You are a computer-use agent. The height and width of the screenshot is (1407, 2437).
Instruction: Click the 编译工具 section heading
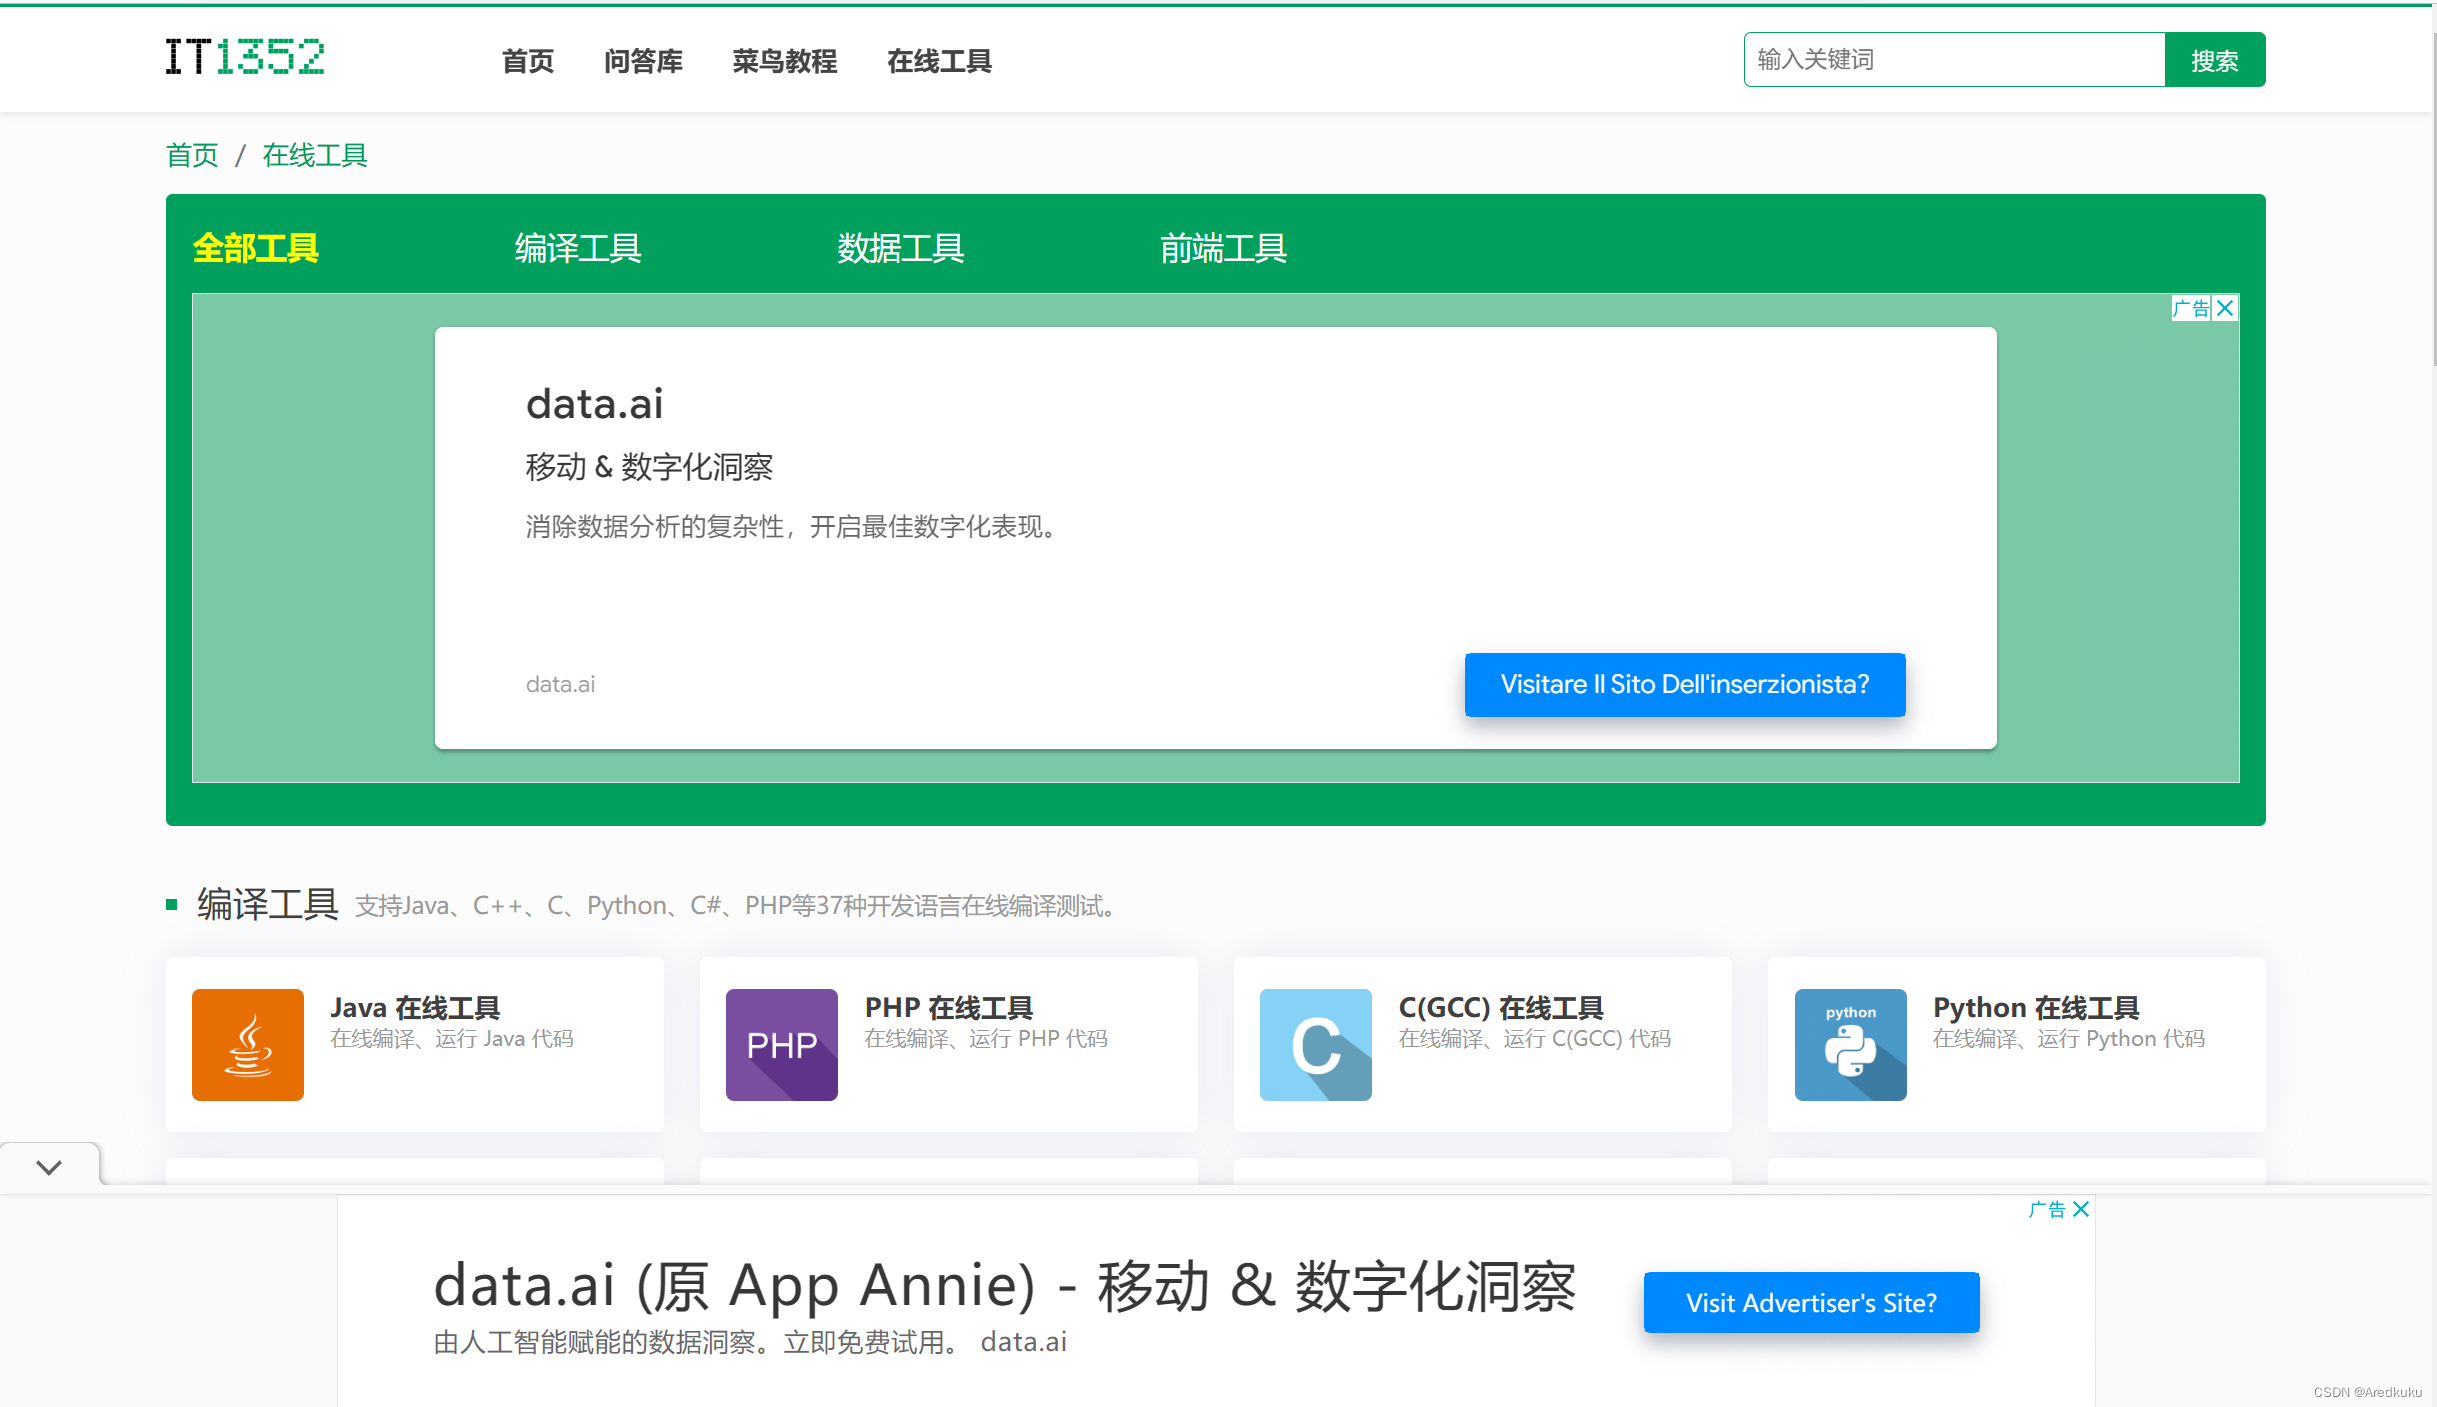pos(267,904)
